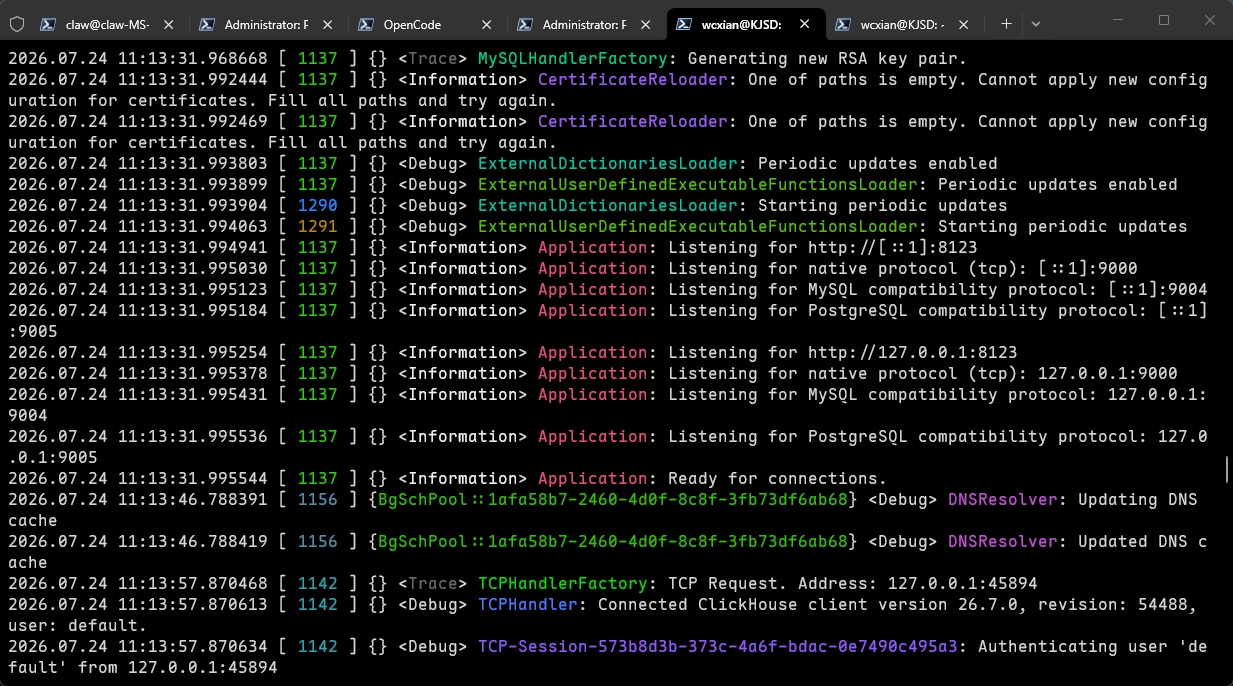
Task: Click the thread id "1290"
Action: (318, 206)
